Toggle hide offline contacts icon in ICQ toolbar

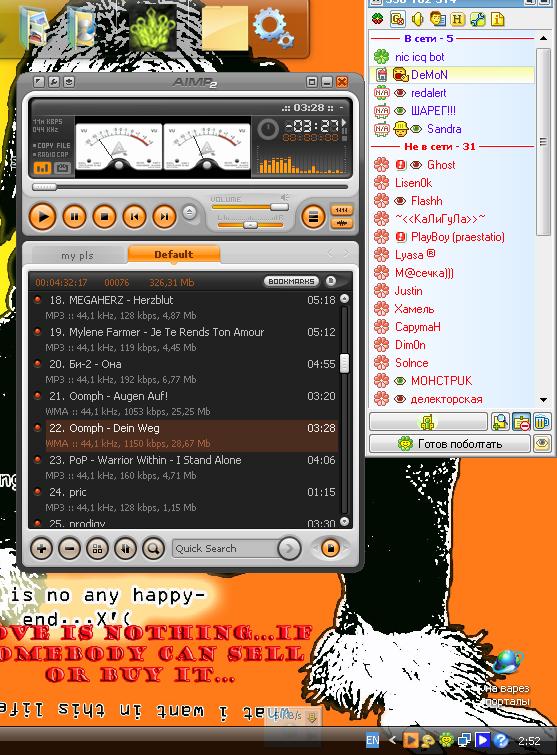(x=398, y=19)
